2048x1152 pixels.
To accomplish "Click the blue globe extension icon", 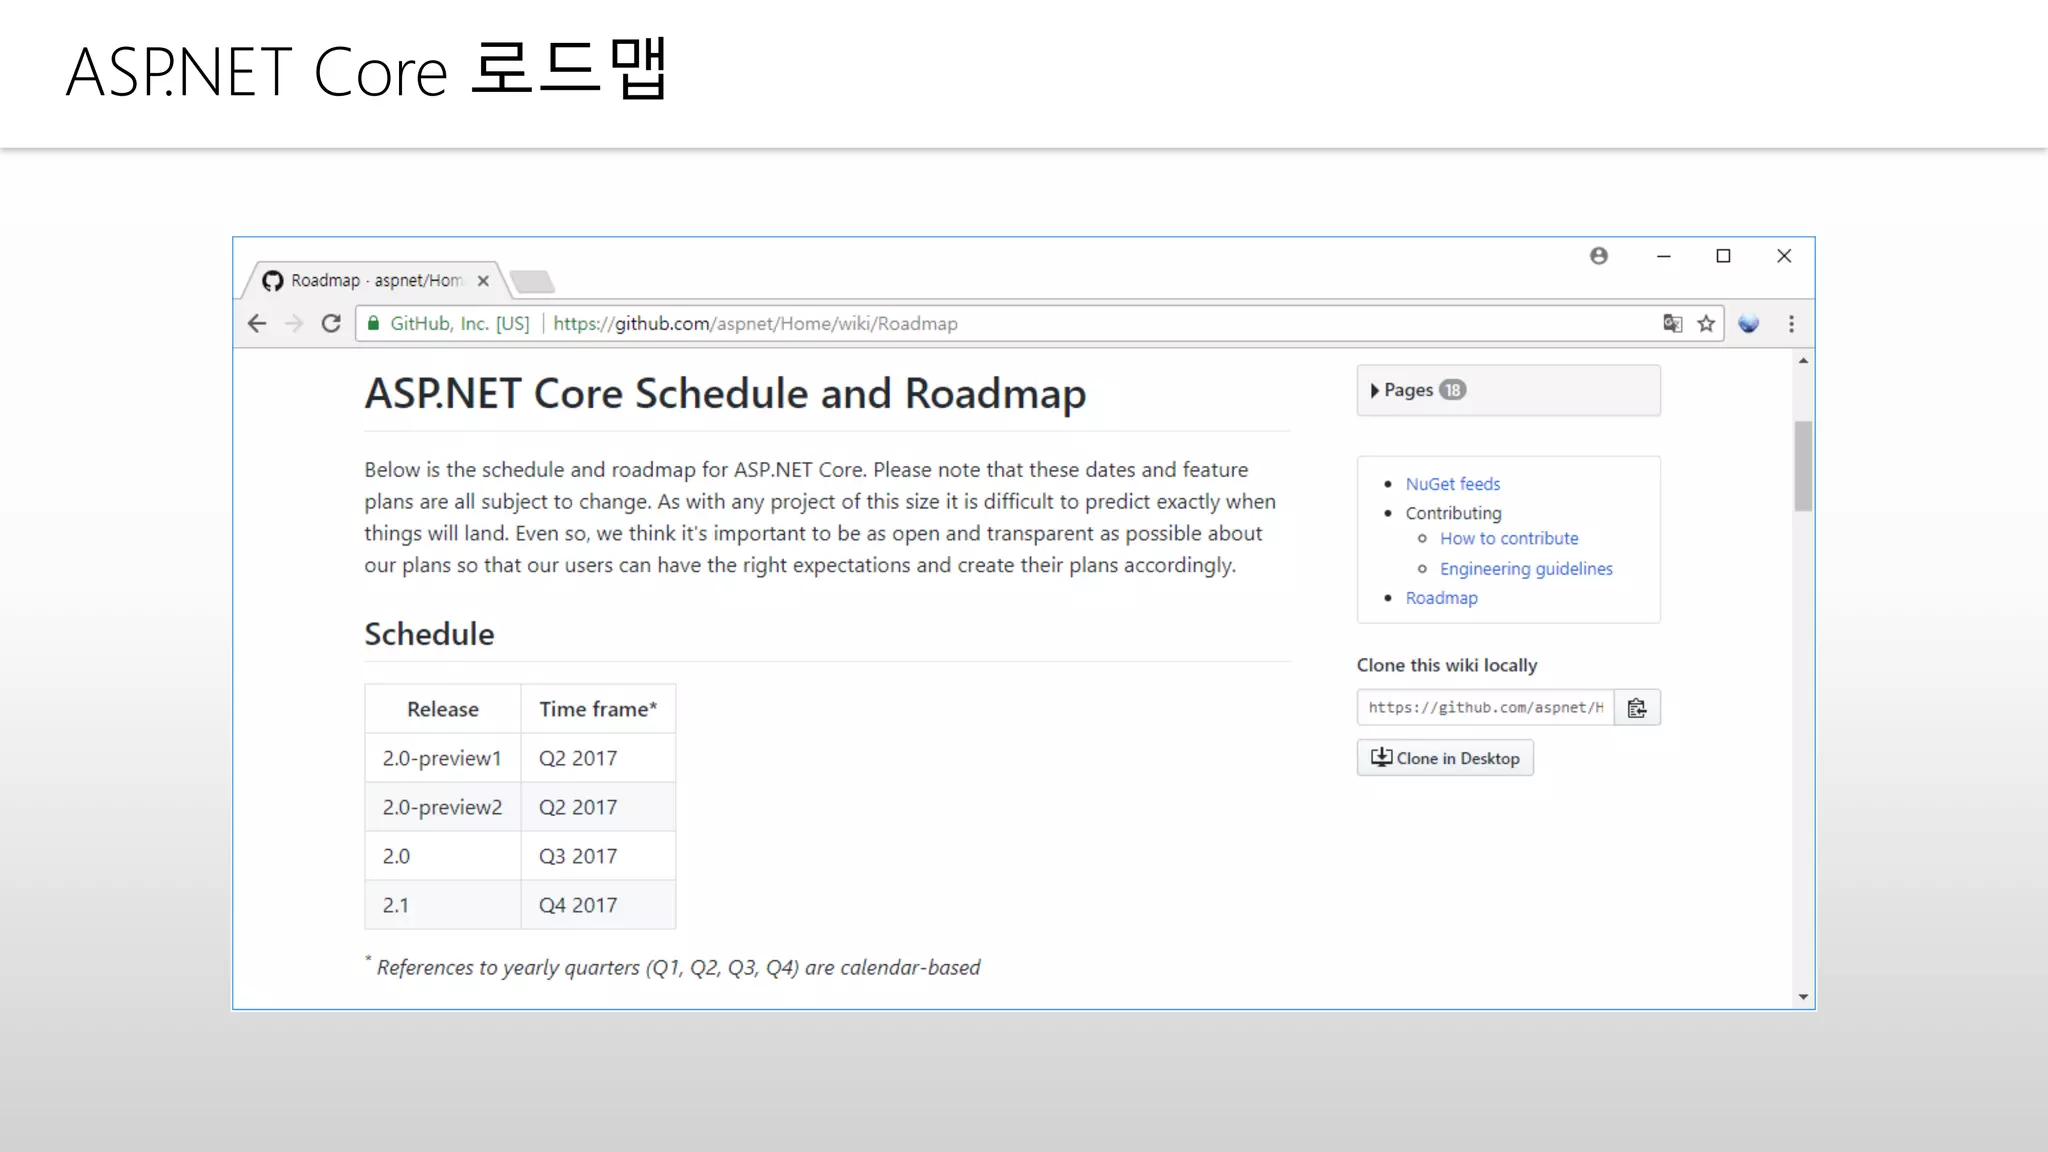I will (x=1748, y=323).
